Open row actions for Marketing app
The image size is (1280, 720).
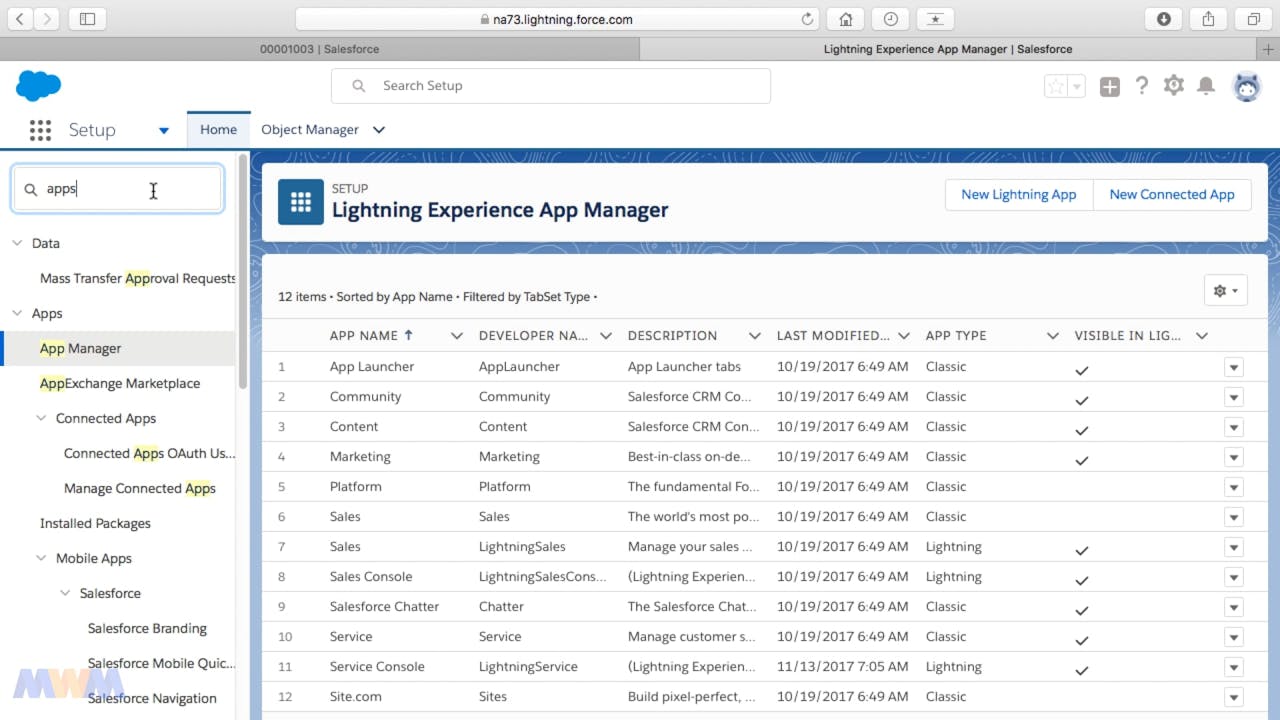1234,457
